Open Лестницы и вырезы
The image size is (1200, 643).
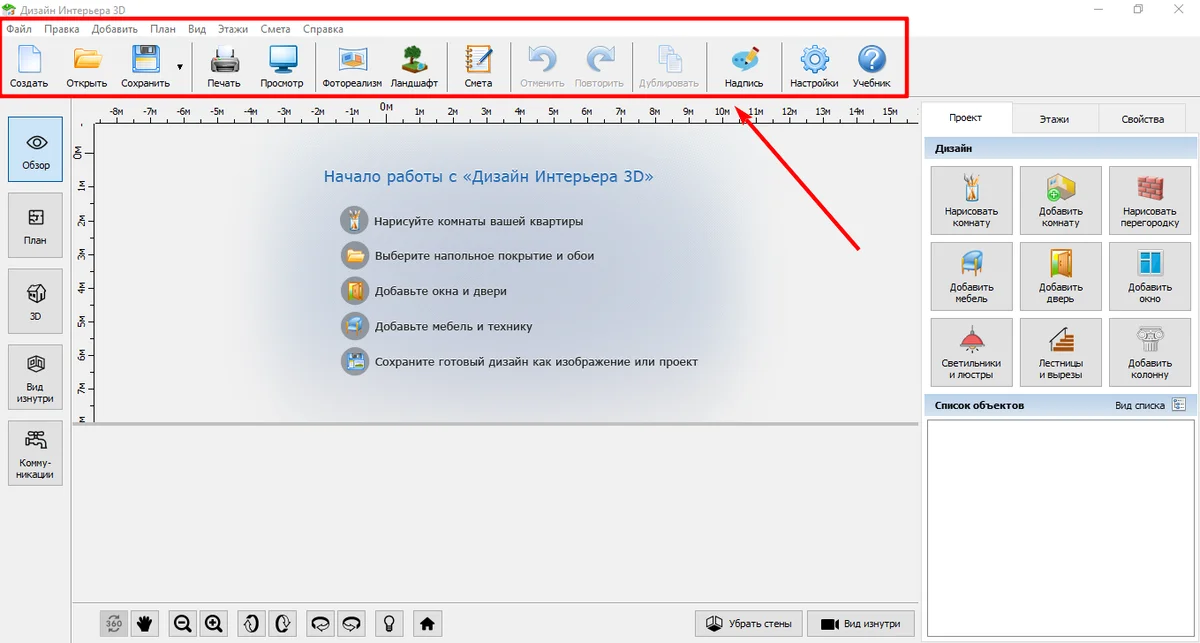(1060, 353)
